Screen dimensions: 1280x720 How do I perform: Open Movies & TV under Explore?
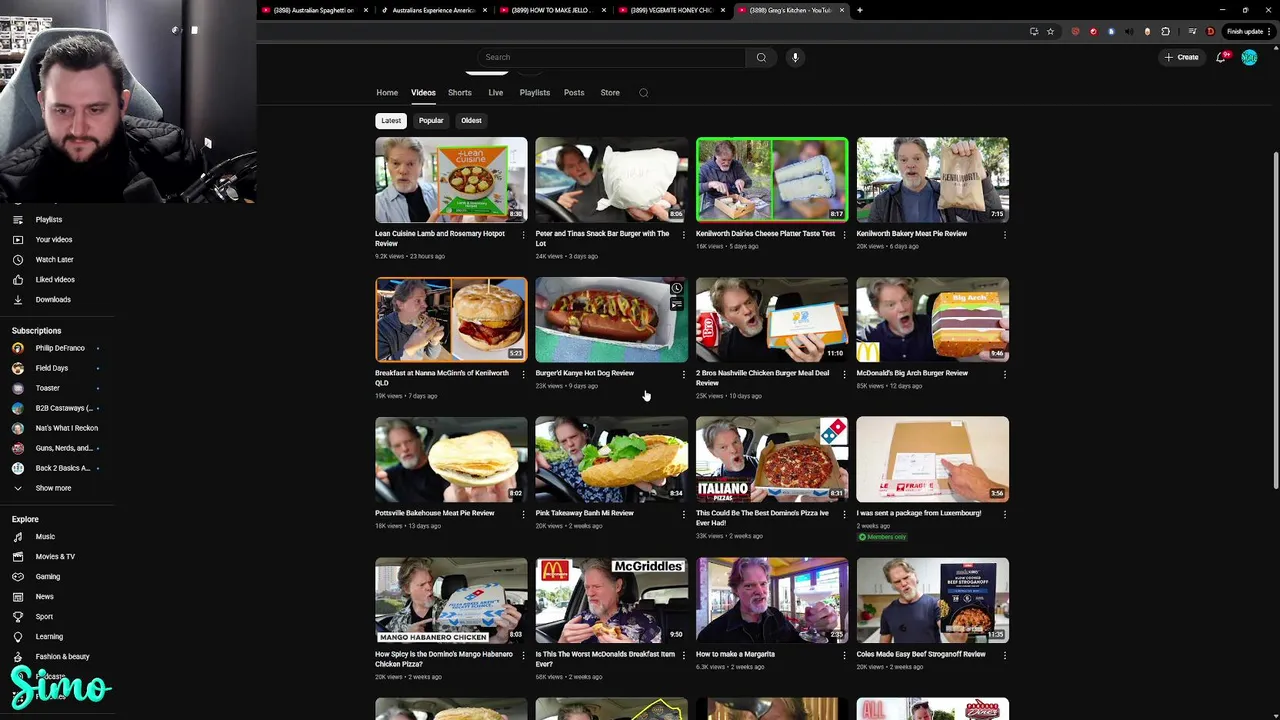[x=57, y=556]
